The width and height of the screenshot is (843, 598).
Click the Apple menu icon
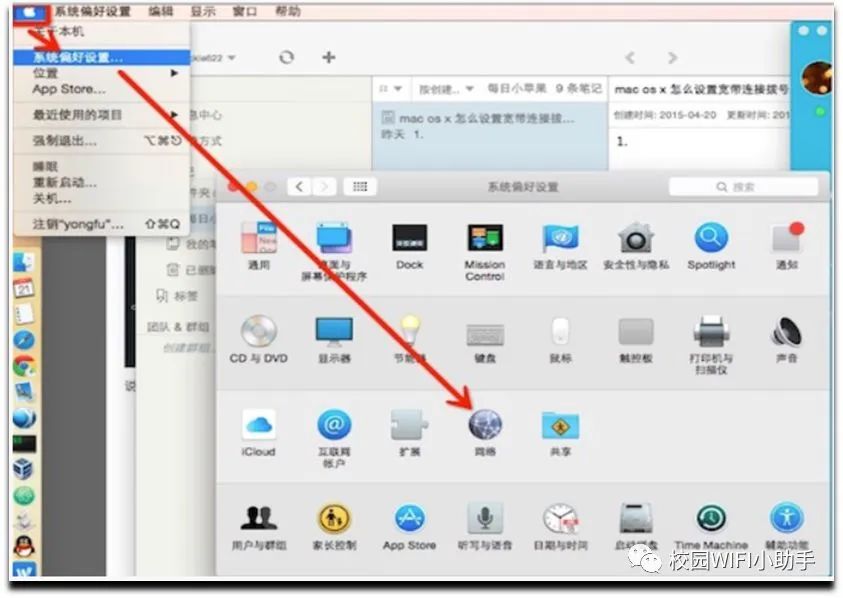(30, 12)
